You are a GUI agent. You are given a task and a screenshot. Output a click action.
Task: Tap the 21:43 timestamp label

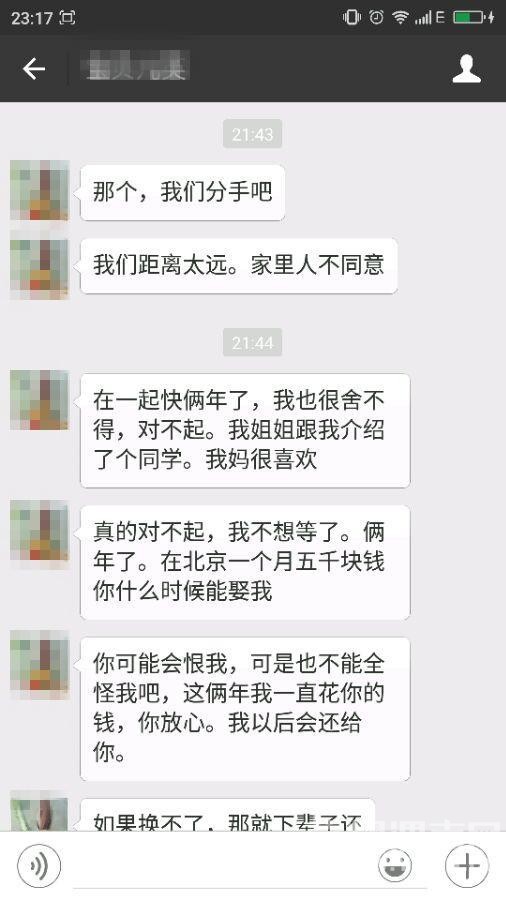coord(252,134)
